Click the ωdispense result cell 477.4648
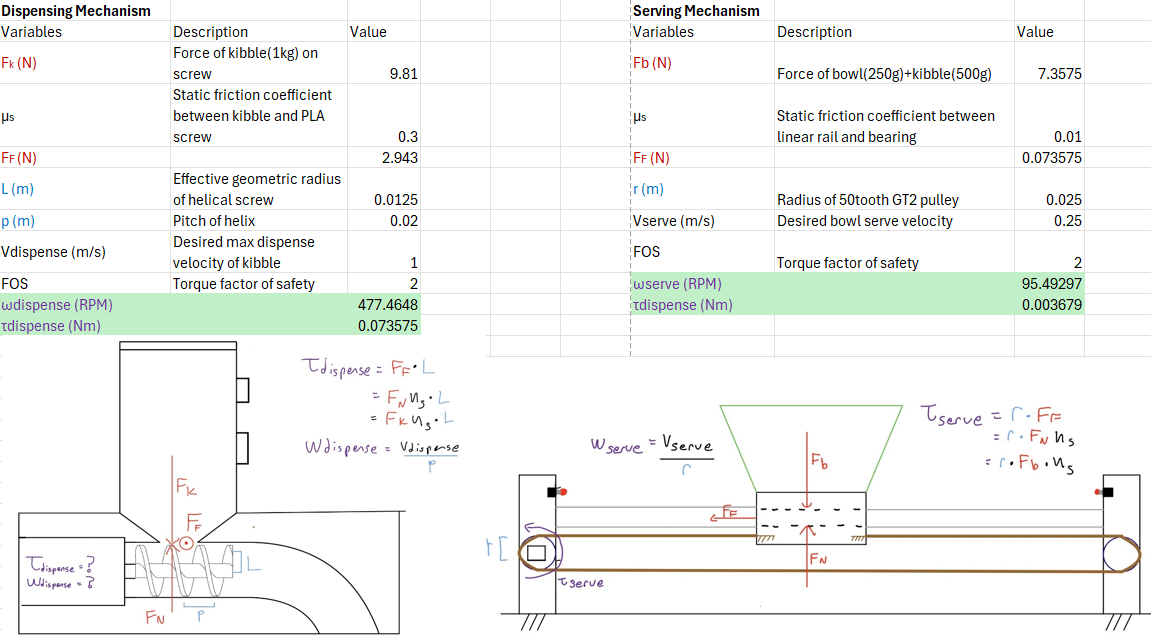1151x637 pixels. 384,305
